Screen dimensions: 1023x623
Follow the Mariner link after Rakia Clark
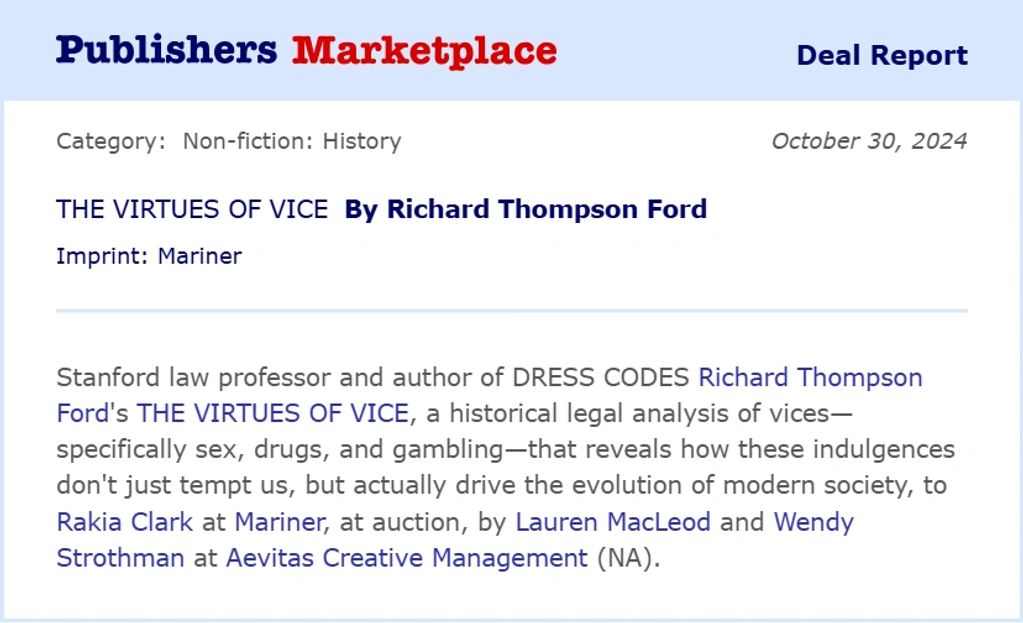point(279,522)
